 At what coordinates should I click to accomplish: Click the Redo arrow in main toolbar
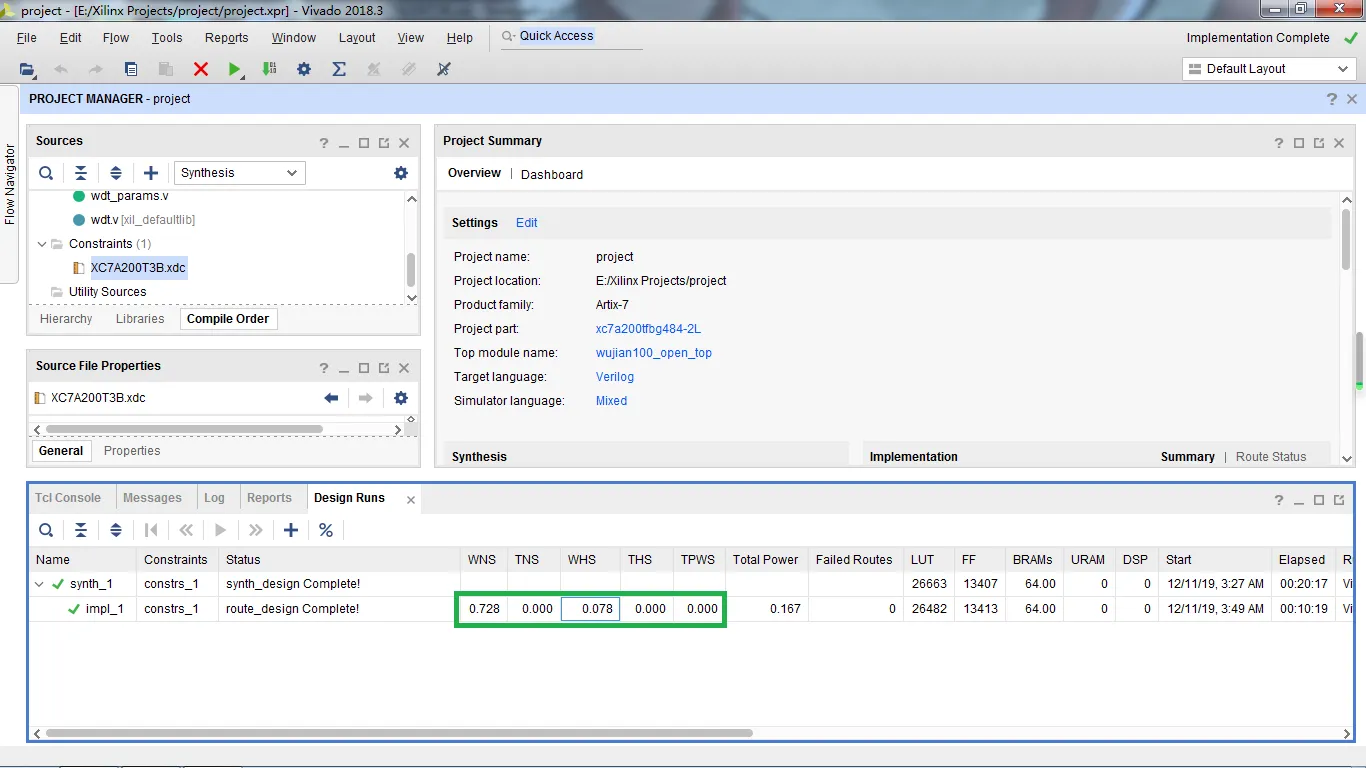point(96,69)
